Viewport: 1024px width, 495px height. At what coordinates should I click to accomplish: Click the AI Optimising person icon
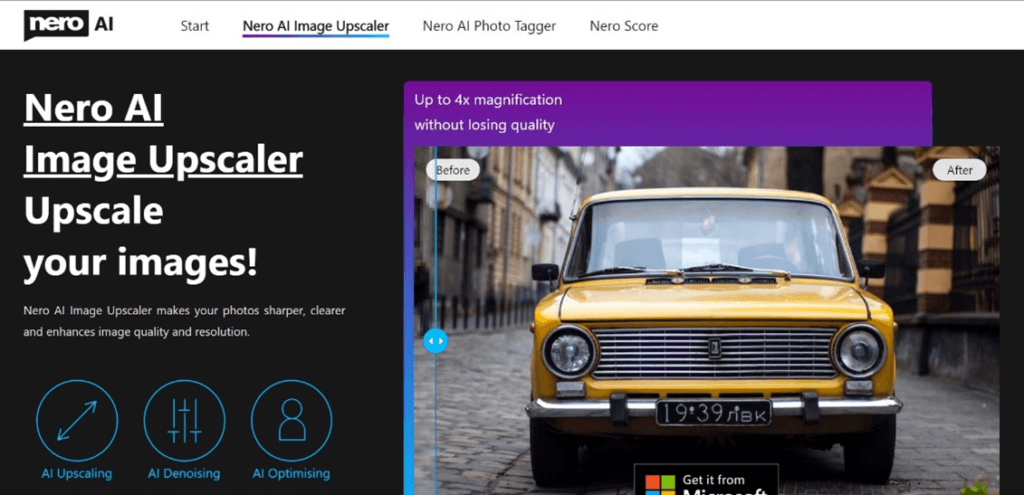click(291, 421)
